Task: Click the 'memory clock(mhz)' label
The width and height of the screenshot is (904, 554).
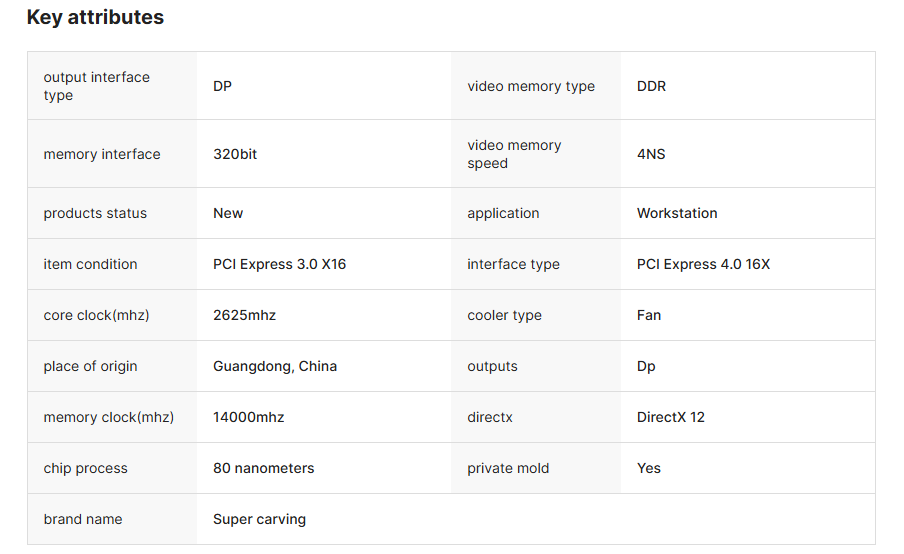Action: coord(109,417)
